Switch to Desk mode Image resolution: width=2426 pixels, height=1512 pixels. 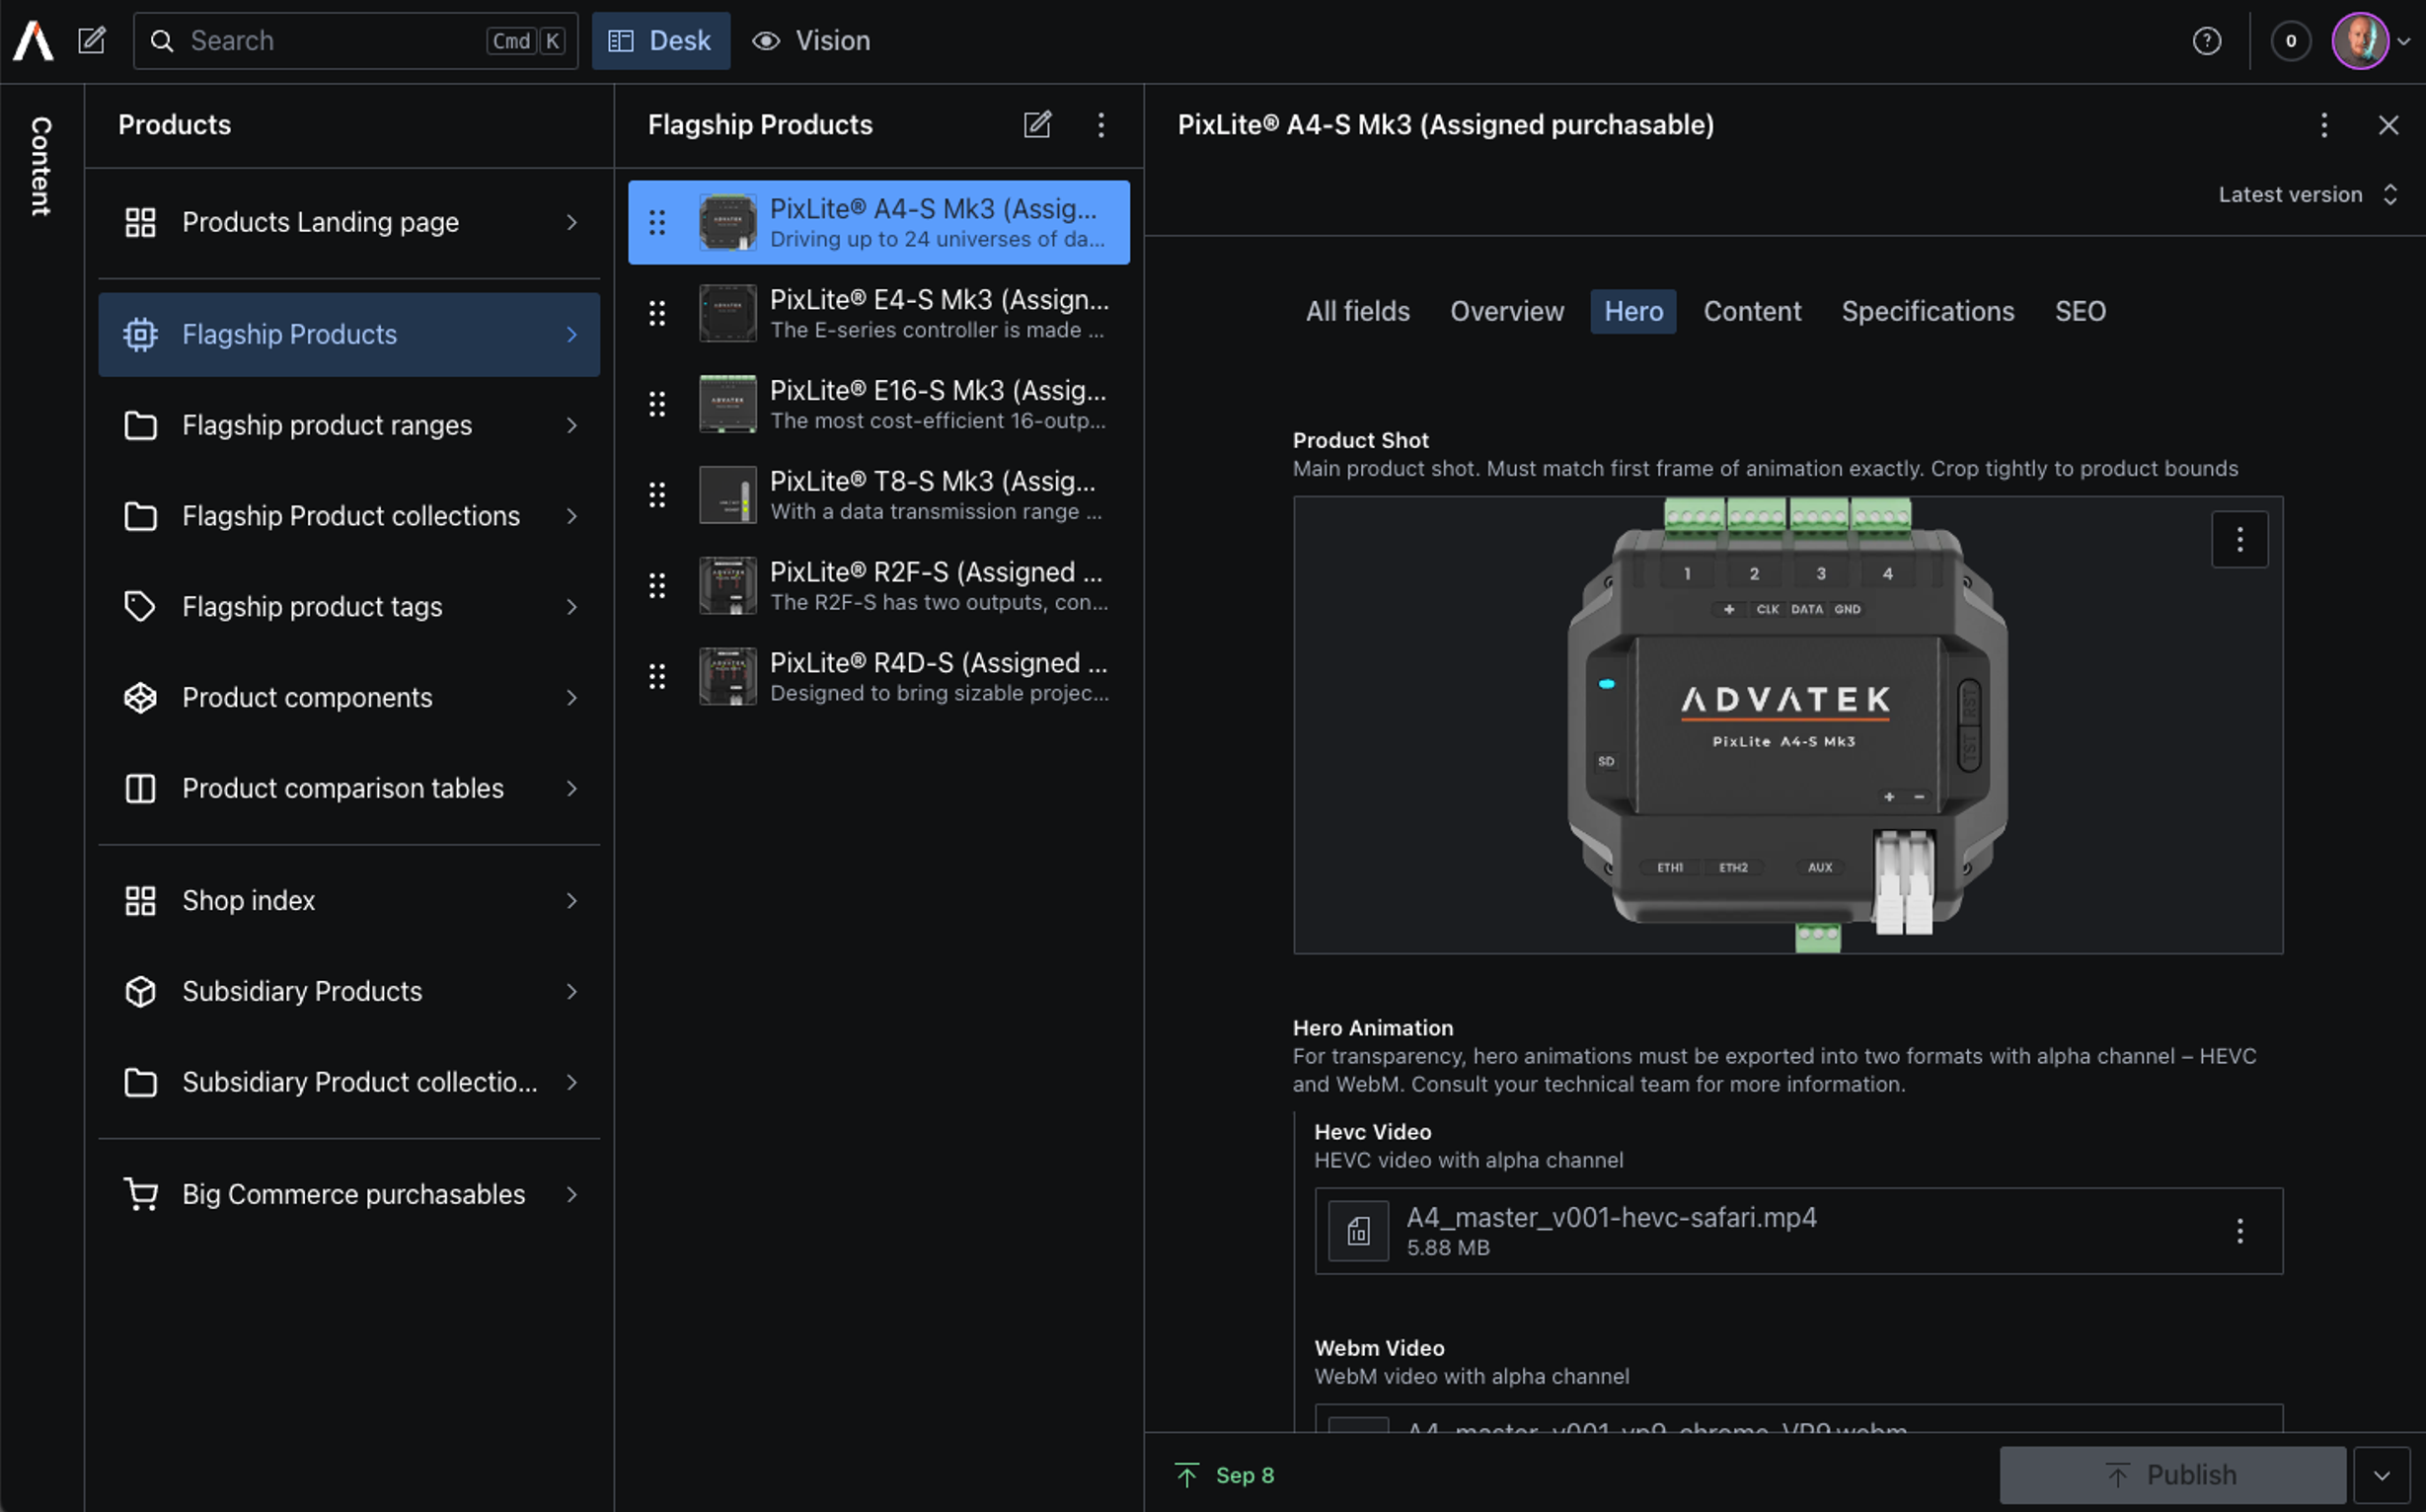tap(661, 41)
